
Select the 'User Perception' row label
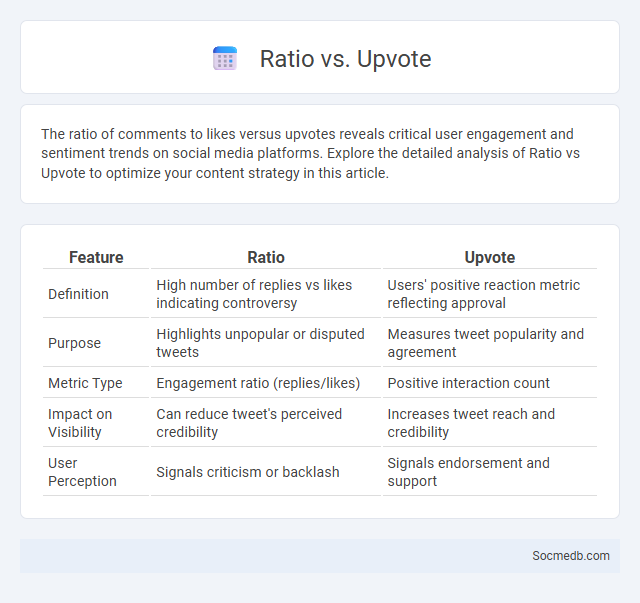(x=82, y=472)
